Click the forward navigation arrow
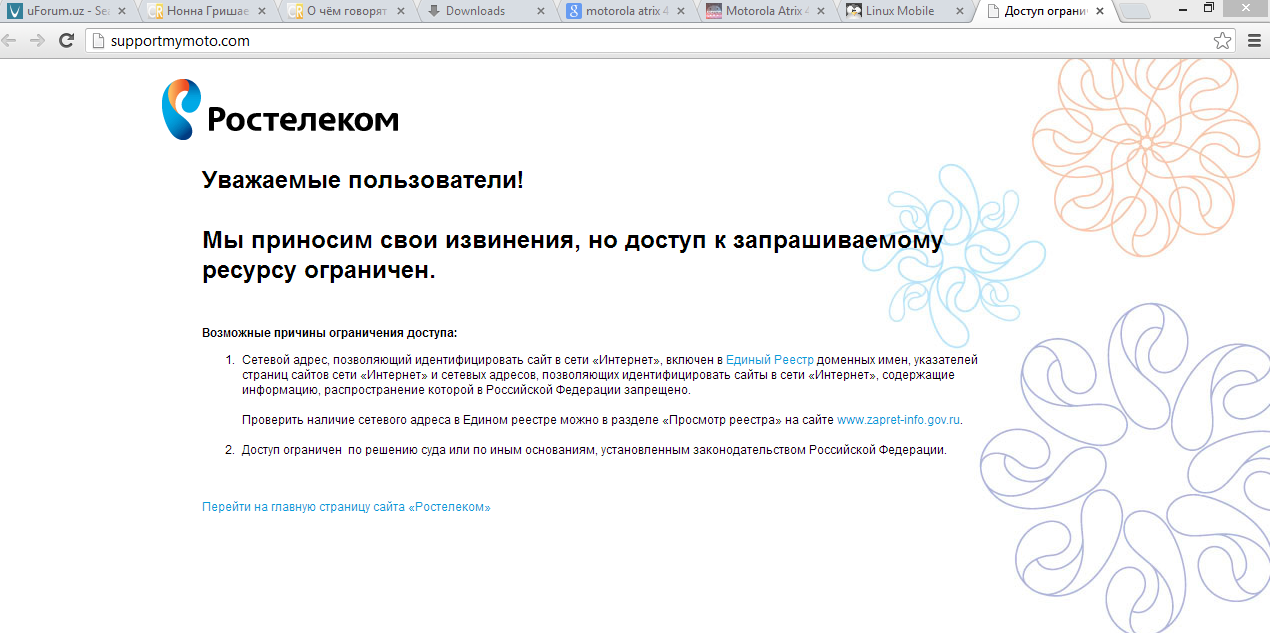 [38, 41]
